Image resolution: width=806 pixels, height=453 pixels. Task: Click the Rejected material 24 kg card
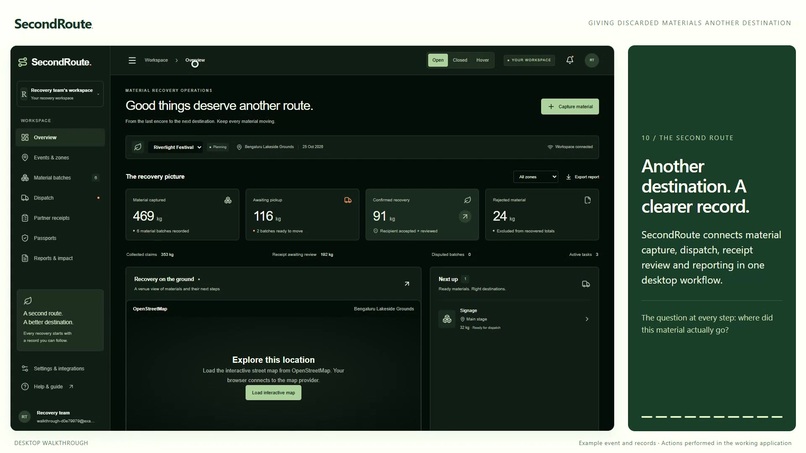pyautogui.click(x=542, y=214)
